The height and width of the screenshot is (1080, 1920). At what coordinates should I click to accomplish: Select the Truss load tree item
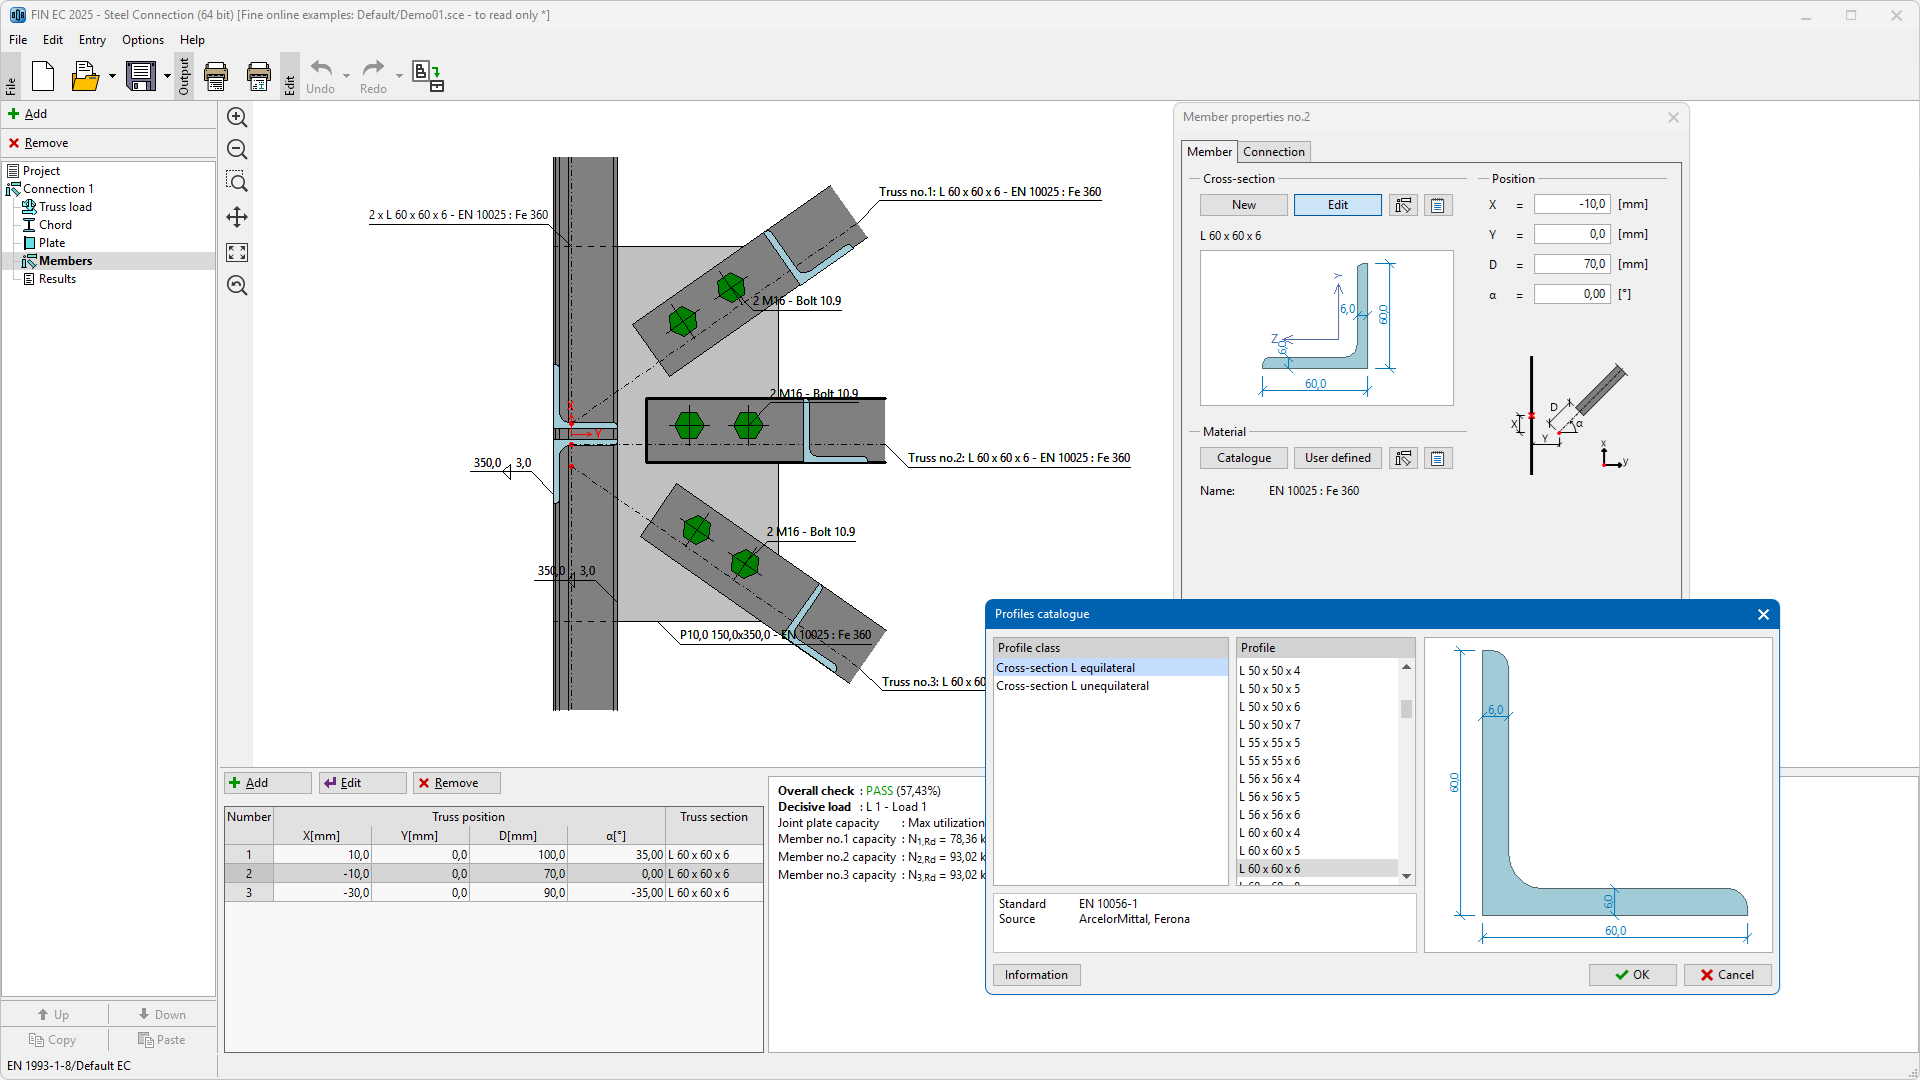coord(65,207)
